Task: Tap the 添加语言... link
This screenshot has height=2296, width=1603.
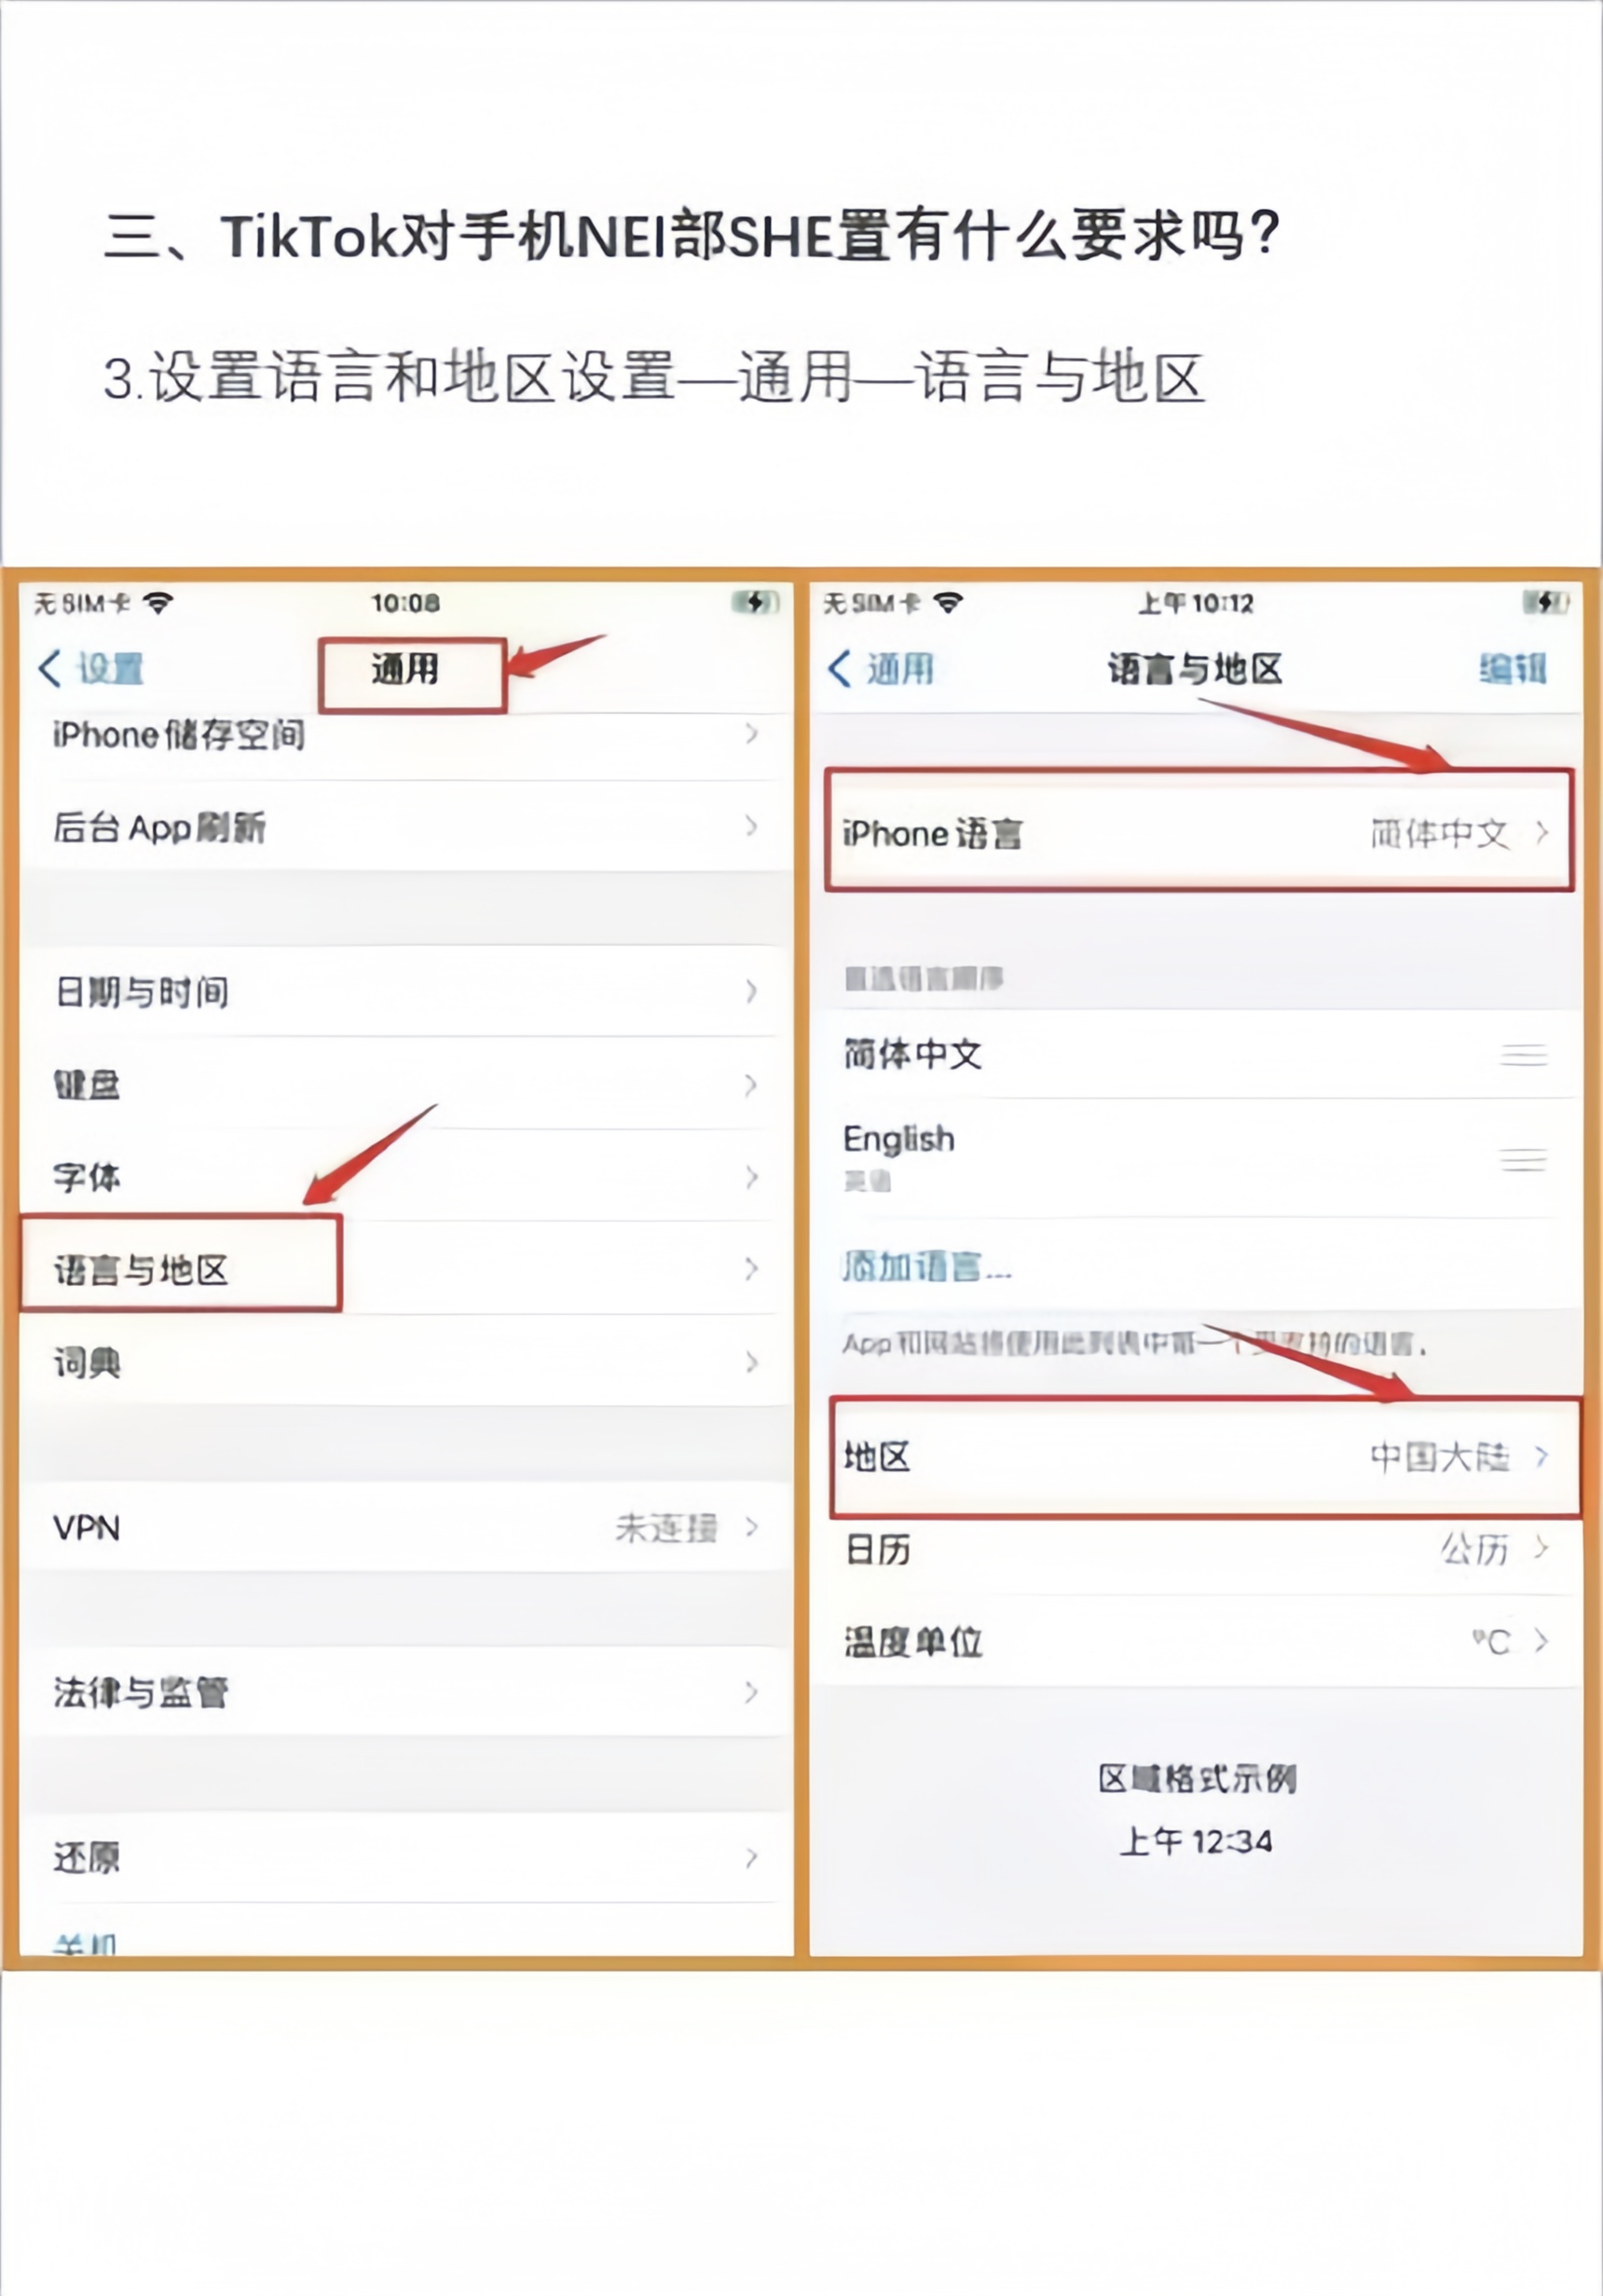Action: coord(927,1267)
